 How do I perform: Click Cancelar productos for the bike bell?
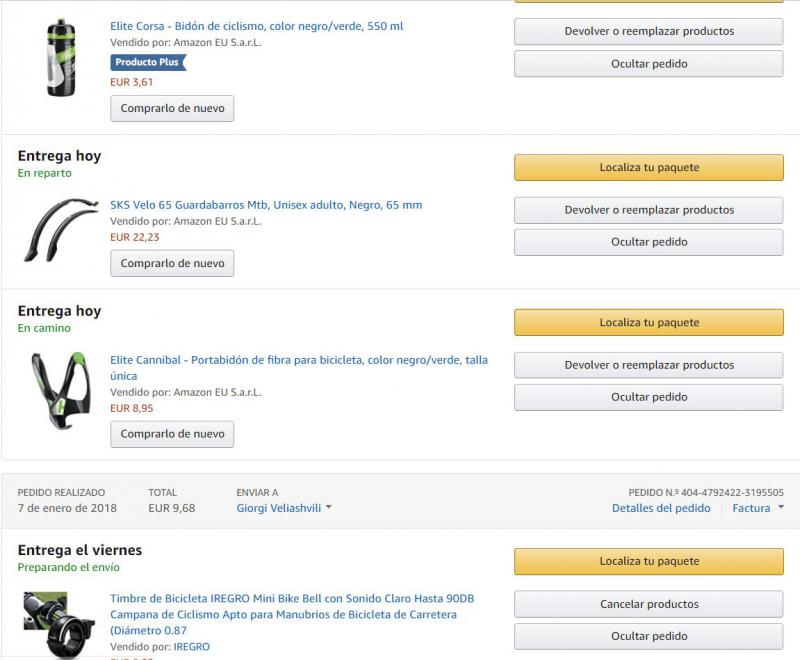point(649,604)
